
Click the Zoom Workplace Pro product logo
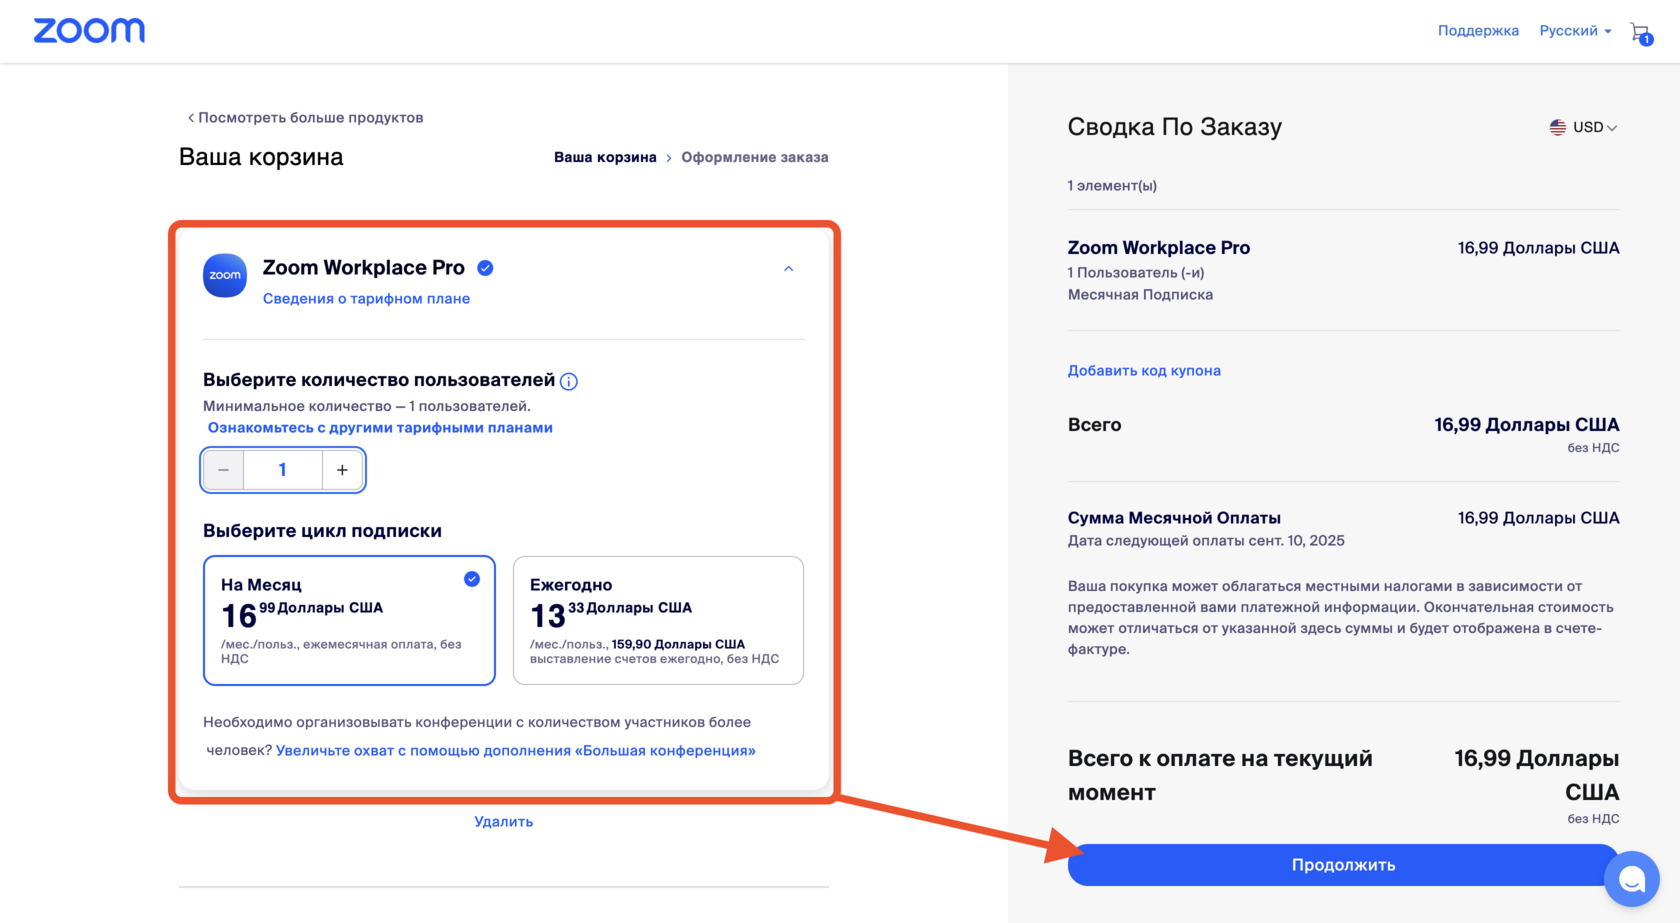(x=225, y=275)
